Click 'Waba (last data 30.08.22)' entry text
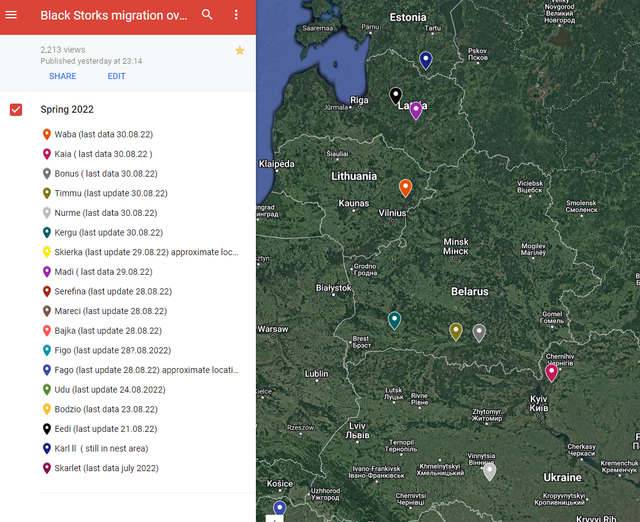The image size is (640, 522). pos(104,134)
